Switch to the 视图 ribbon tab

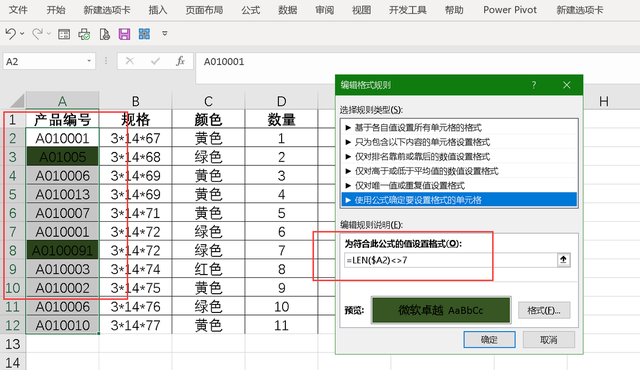[x=362, y=10]
